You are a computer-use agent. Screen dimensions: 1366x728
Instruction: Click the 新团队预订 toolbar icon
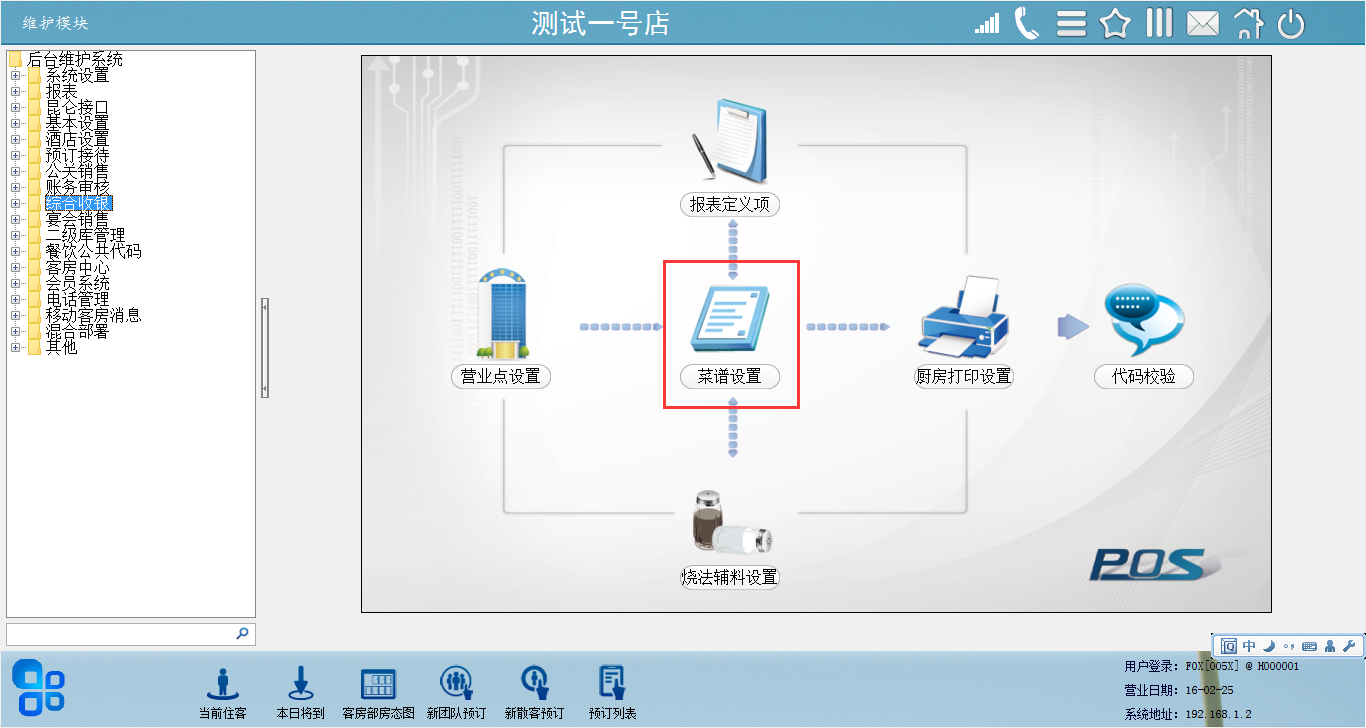pos(456,692)
